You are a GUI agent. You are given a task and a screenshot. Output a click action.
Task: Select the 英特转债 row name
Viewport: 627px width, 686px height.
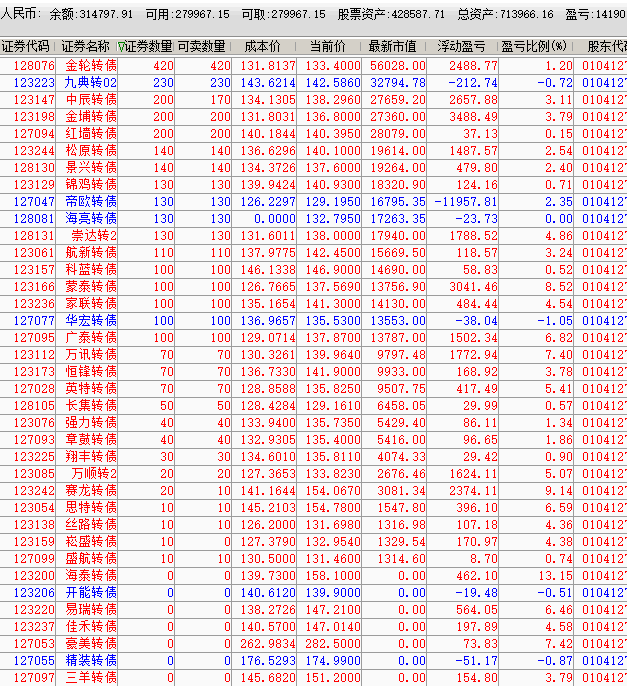coord(91,388)
